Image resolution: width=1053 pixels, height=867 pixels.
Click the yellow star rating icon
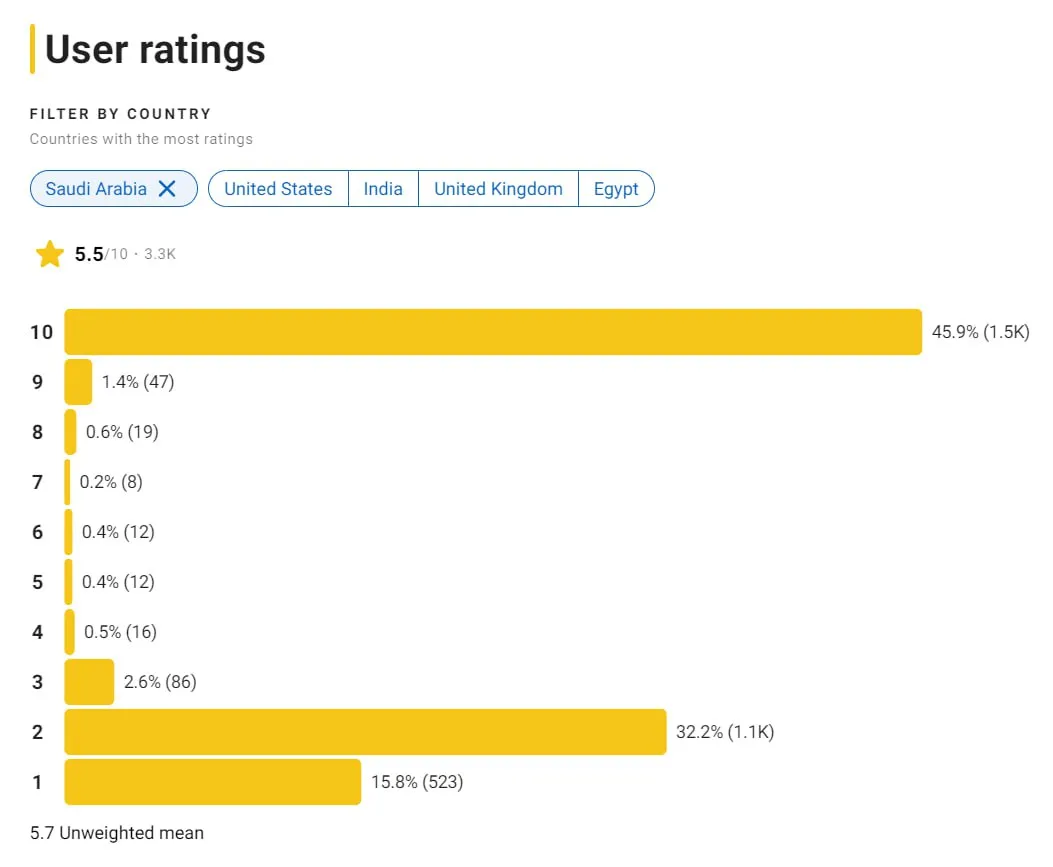(50, 255)
